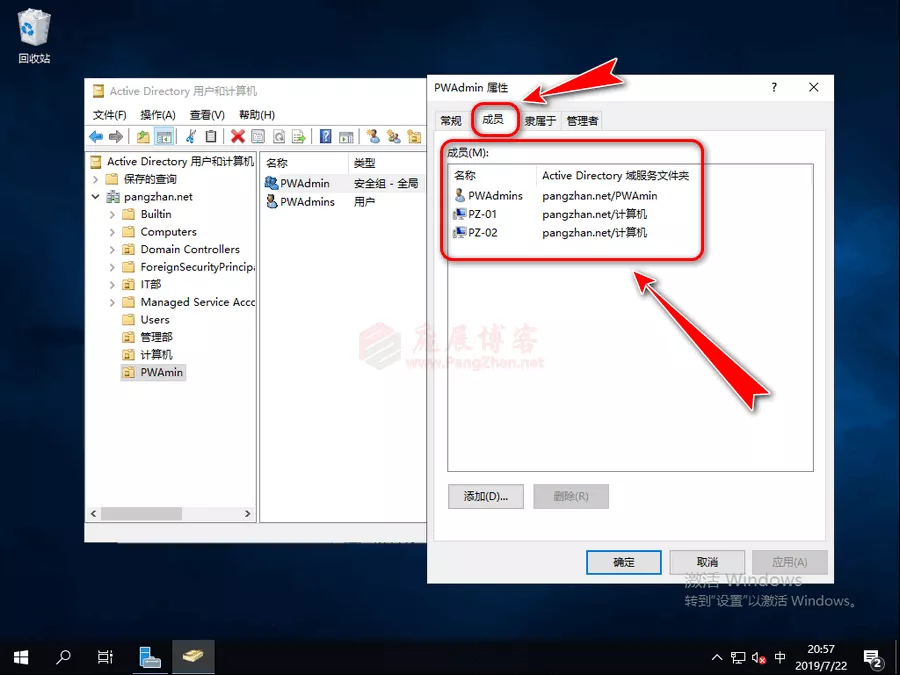This screenshot has width=900, height=675.
Task: Collapse the pangzhan.net domain node
Action: click(x=96, y=197)
